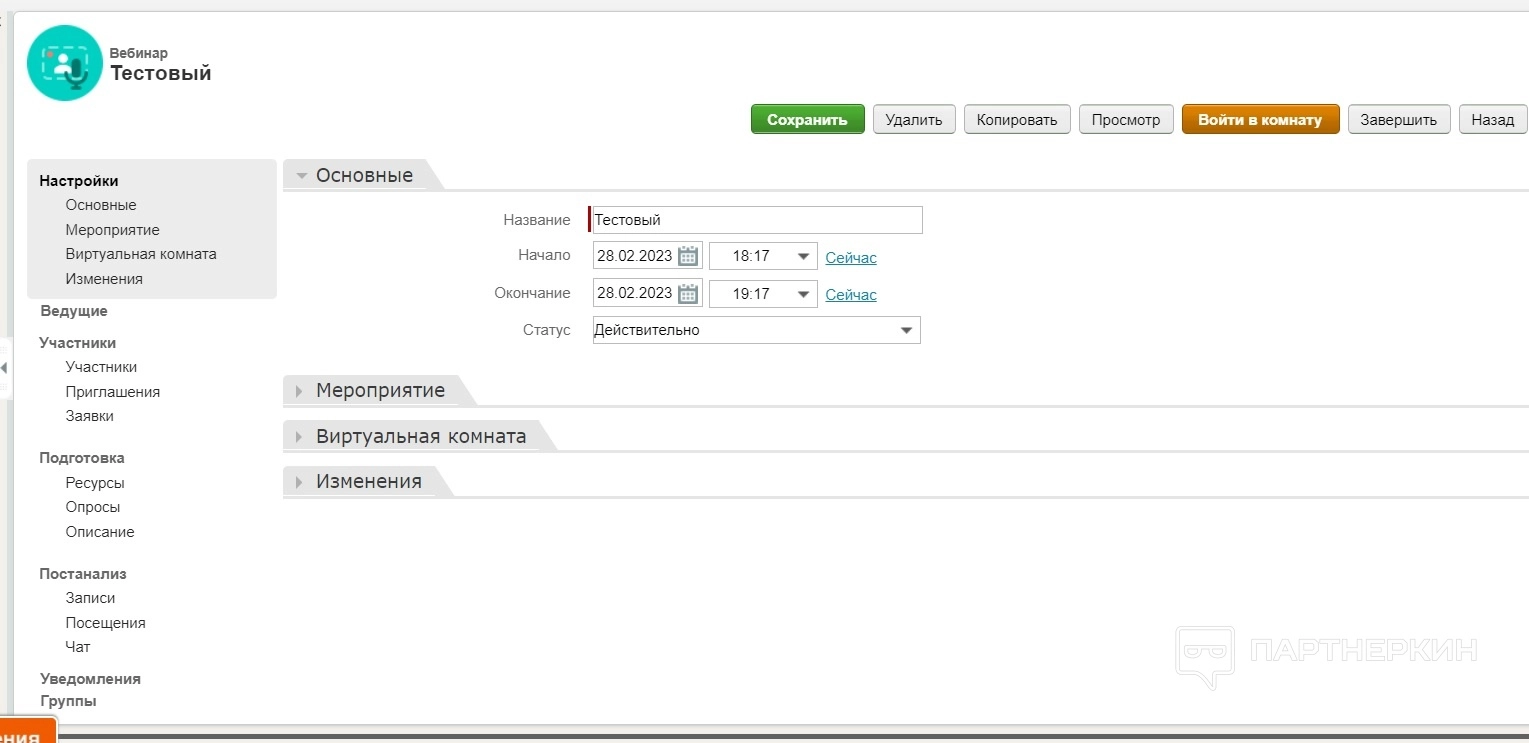Open Виртуальная комната in the sidebar
This screenshot has width=1529, height=743.
[x=141, y=254]
